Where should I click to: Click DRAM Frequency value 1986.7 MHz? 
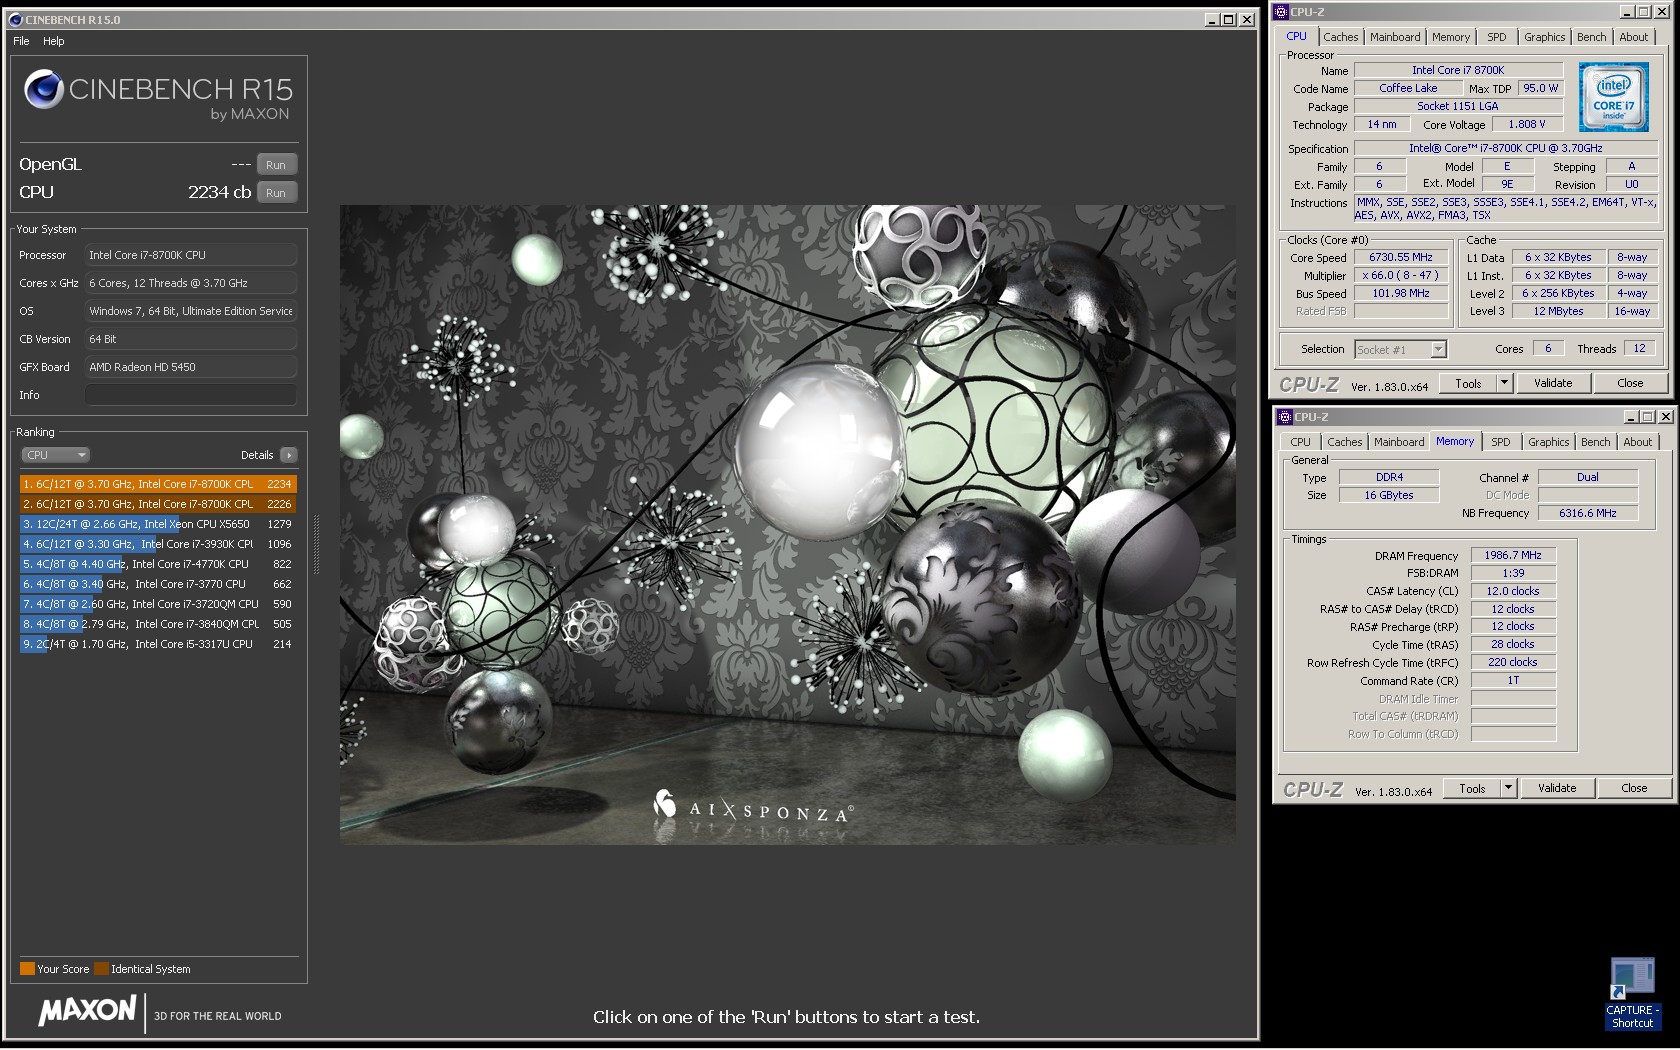[x=1513, y=555]
